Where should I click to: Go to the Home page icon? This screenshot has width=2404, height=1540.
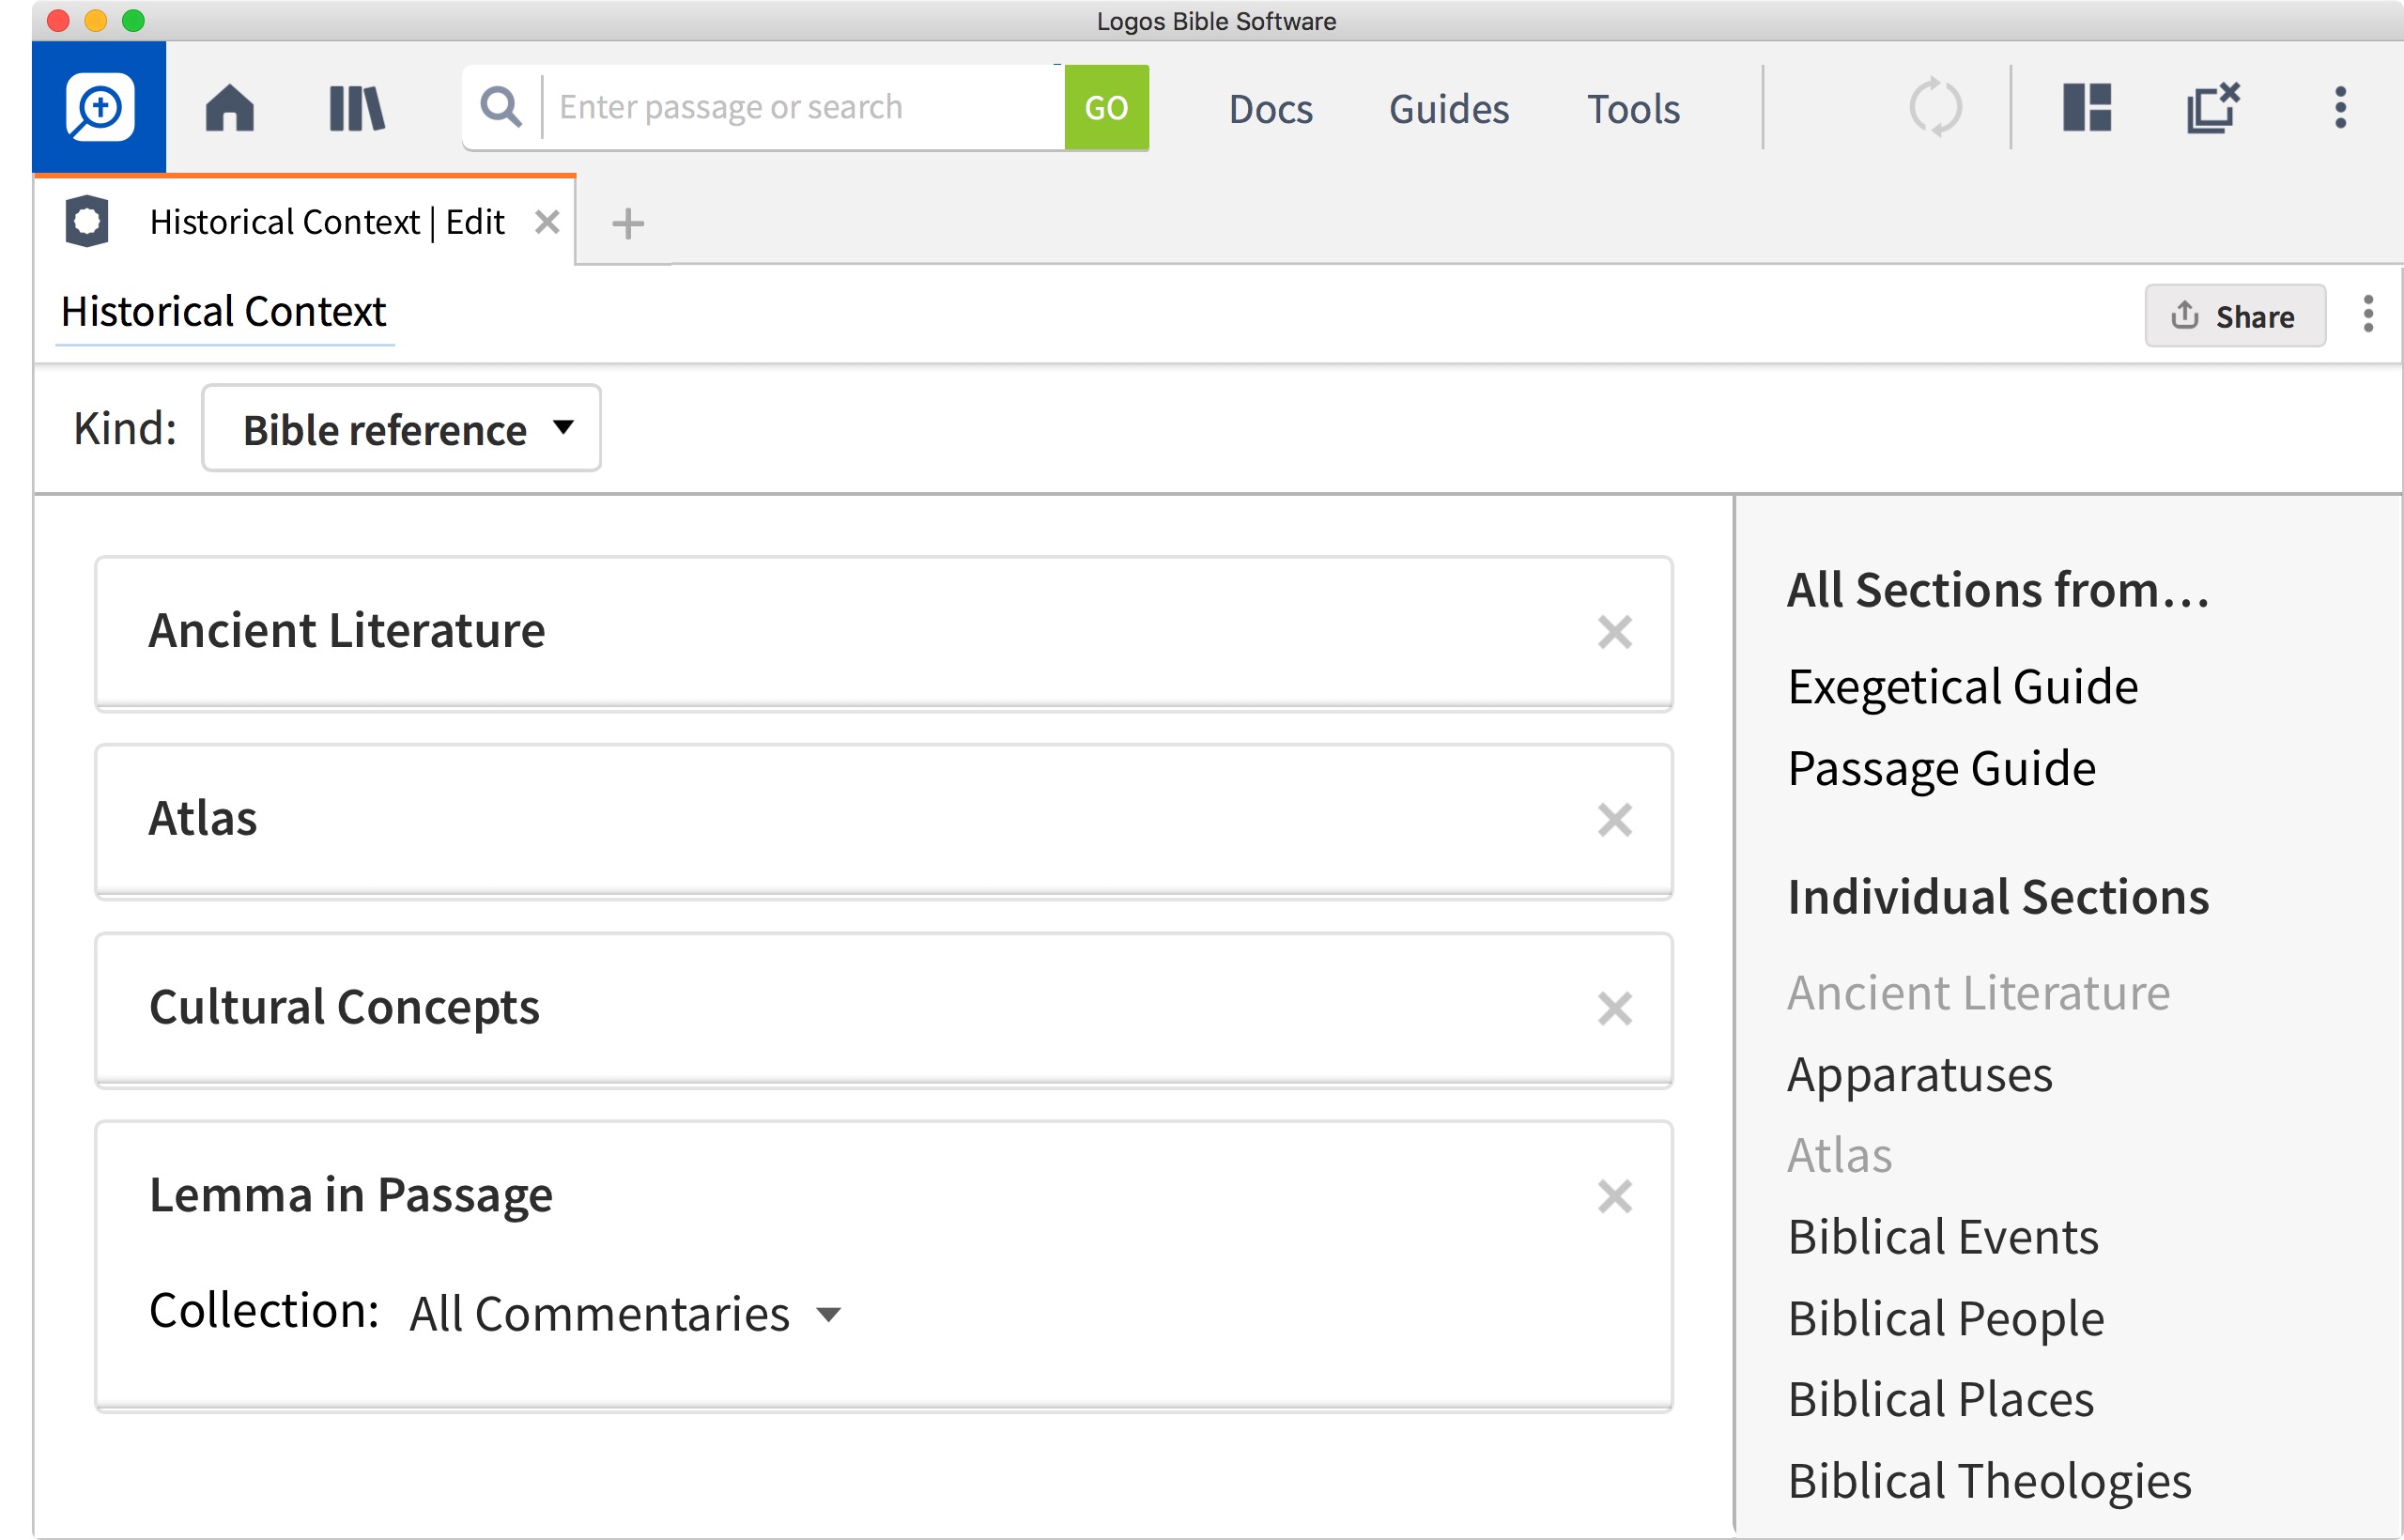(x=230, y=107)
